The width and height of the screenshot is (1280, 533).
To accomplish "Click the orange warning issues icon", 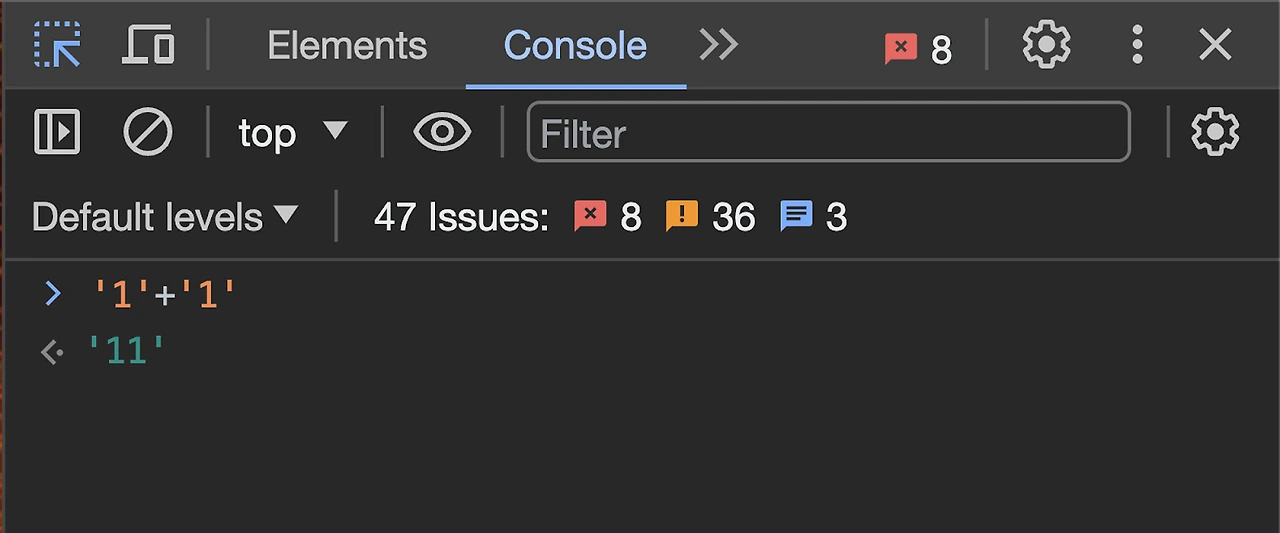I will pyautogui.click(x=681, y=216).
